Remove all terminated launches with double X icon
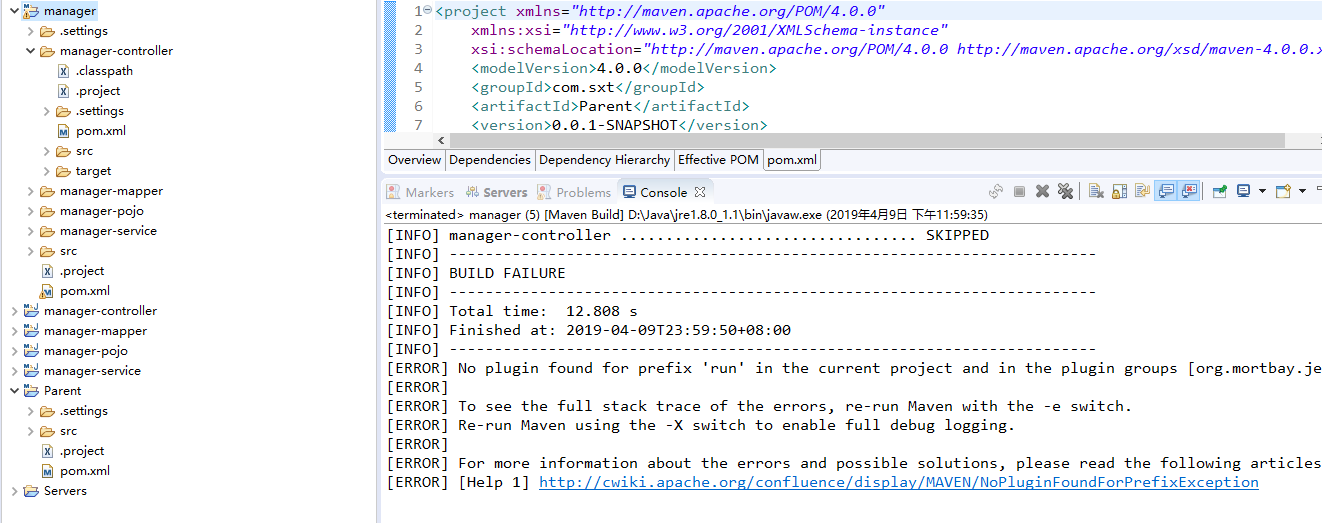The image size is (1322, 523). [1065, 192]
